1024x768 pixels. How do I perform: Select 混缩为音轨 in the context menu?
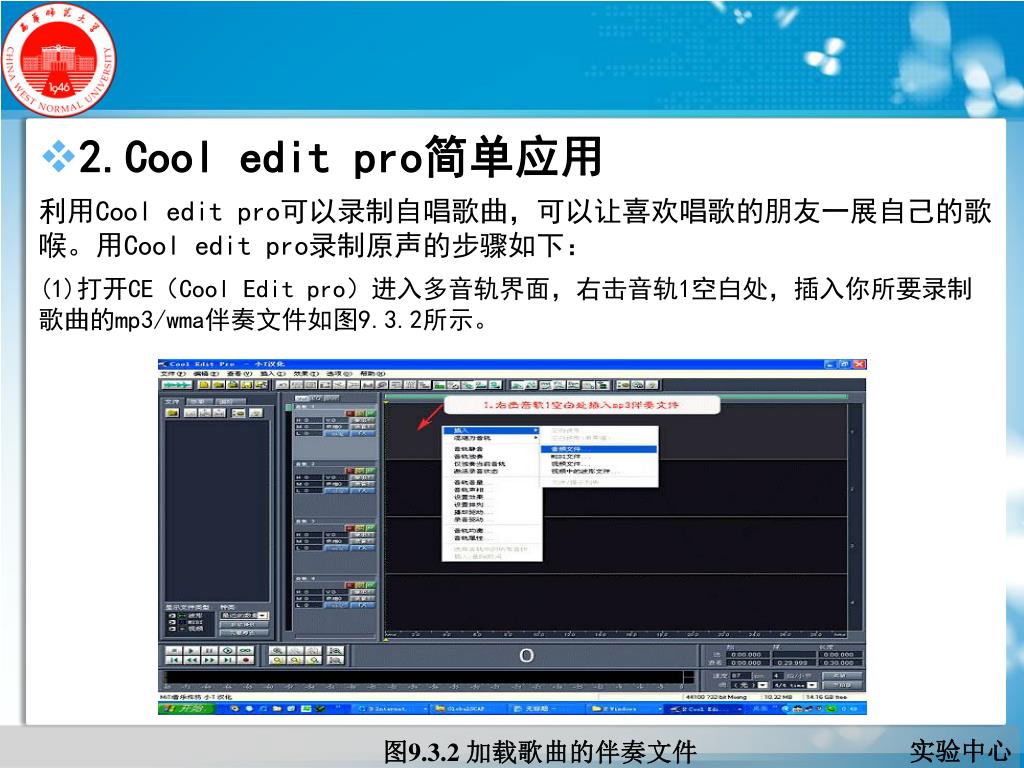point(492,438)
